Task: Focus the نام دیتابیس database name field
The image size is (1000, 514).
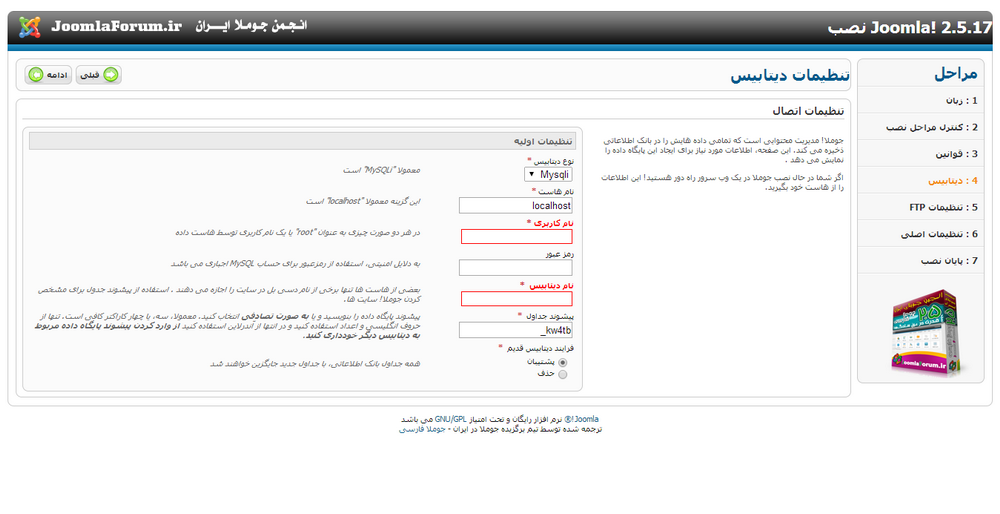Action: [x=516, y=298]
